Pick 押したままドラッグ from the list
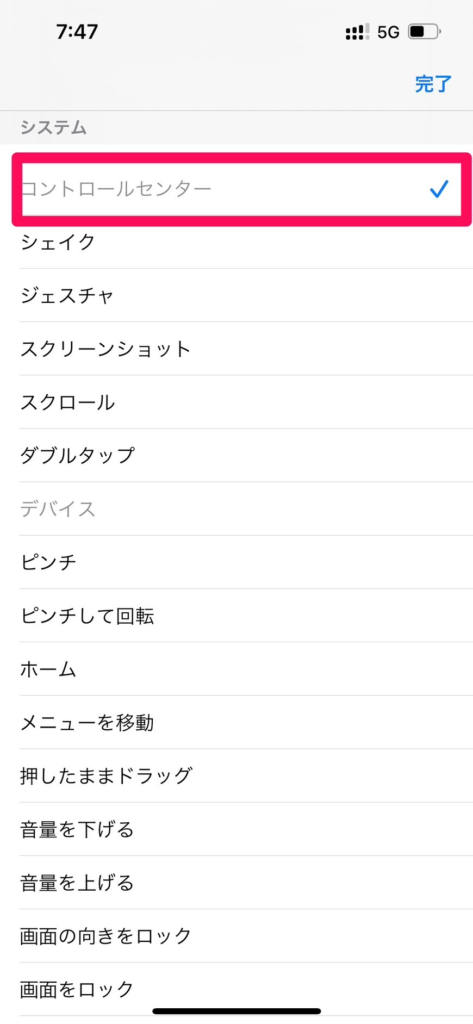This screenshot has width=473, height=1024. 236,776
